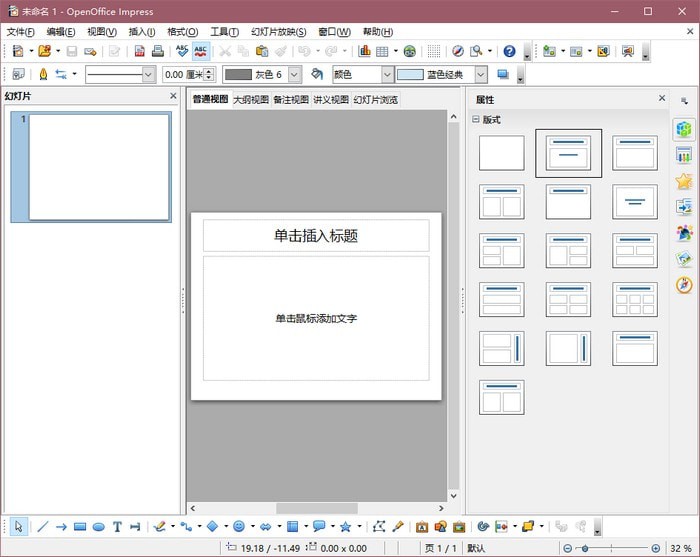Open the Custom Animation star sidebar icon
Screen dimensions: 700x557
(x=684, y=181)
